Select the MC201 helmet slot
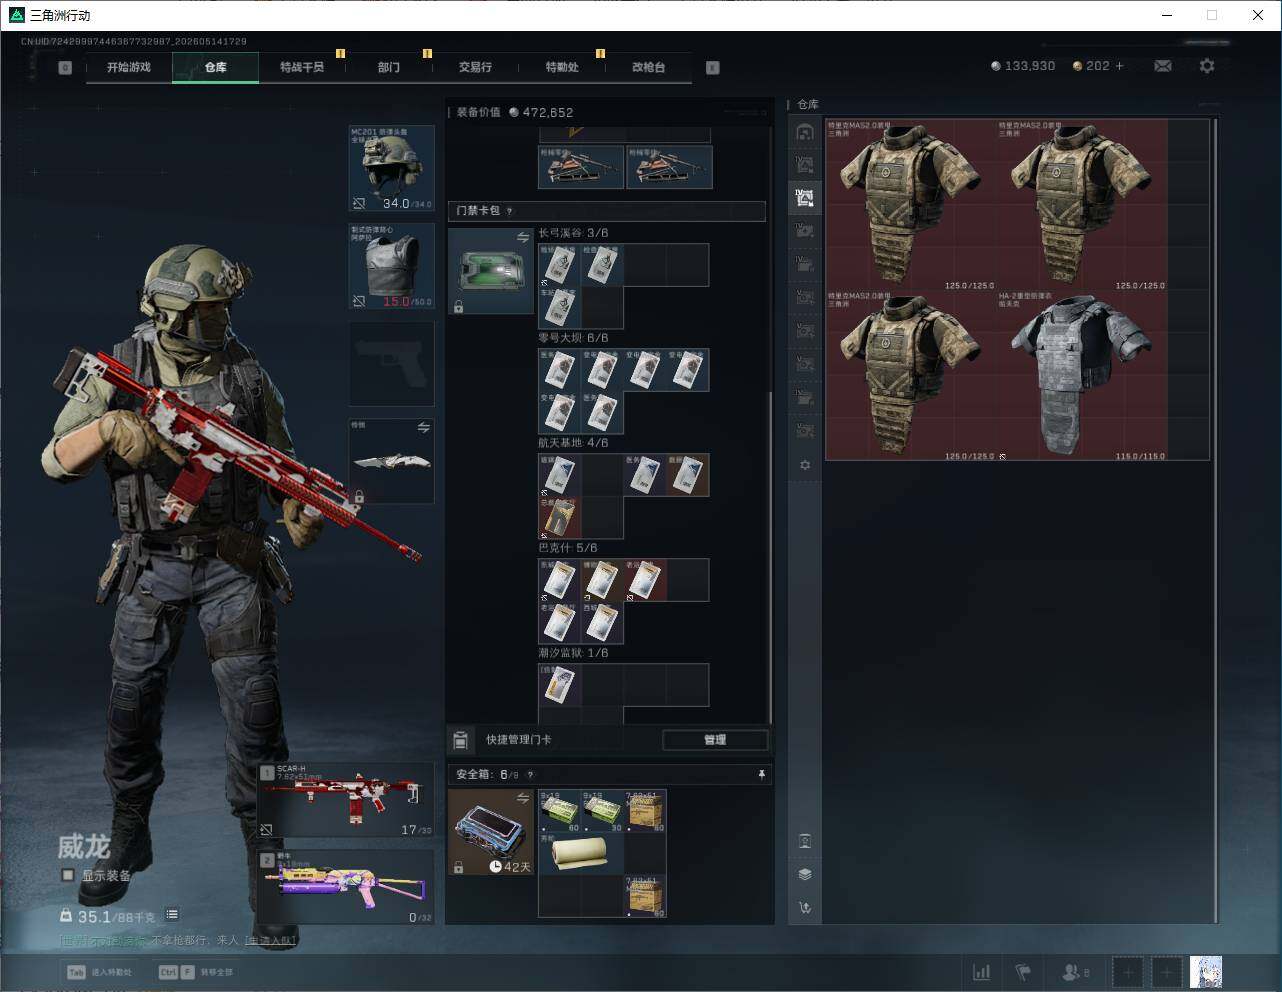This screenshot has width=1282, height=992. click(391, 168)
